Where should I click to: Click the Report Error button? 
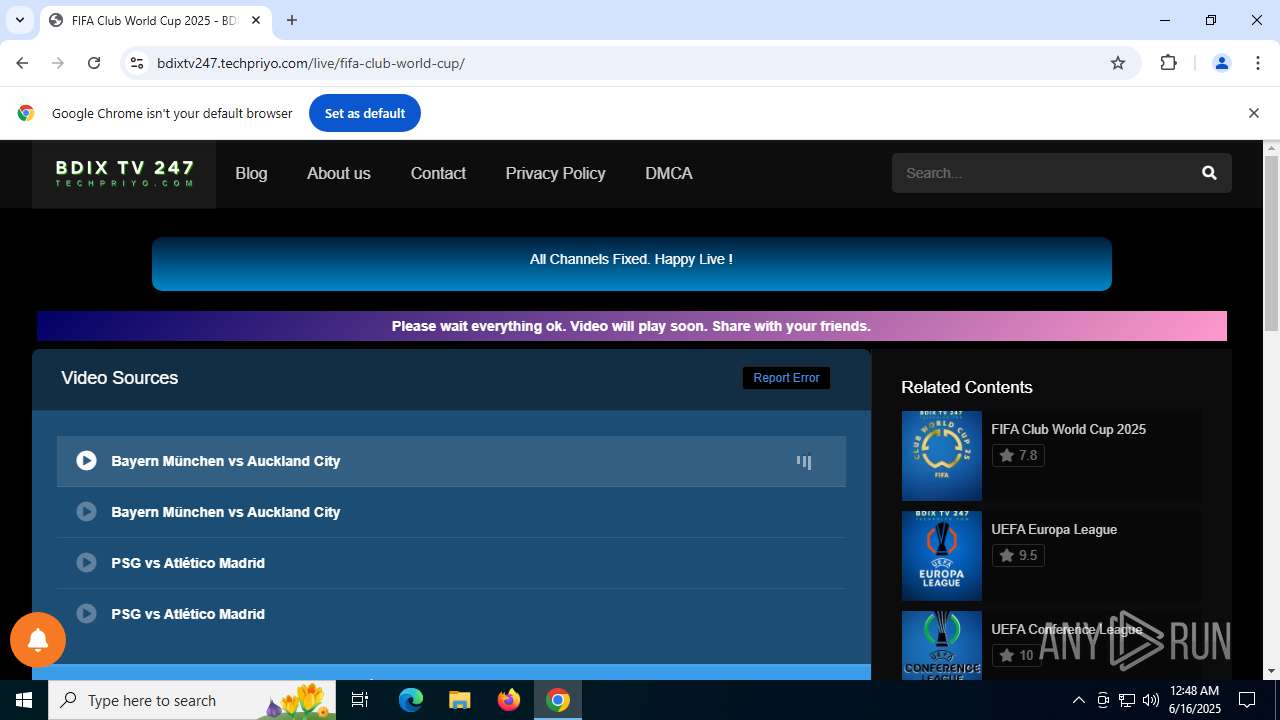pos(786,378)
